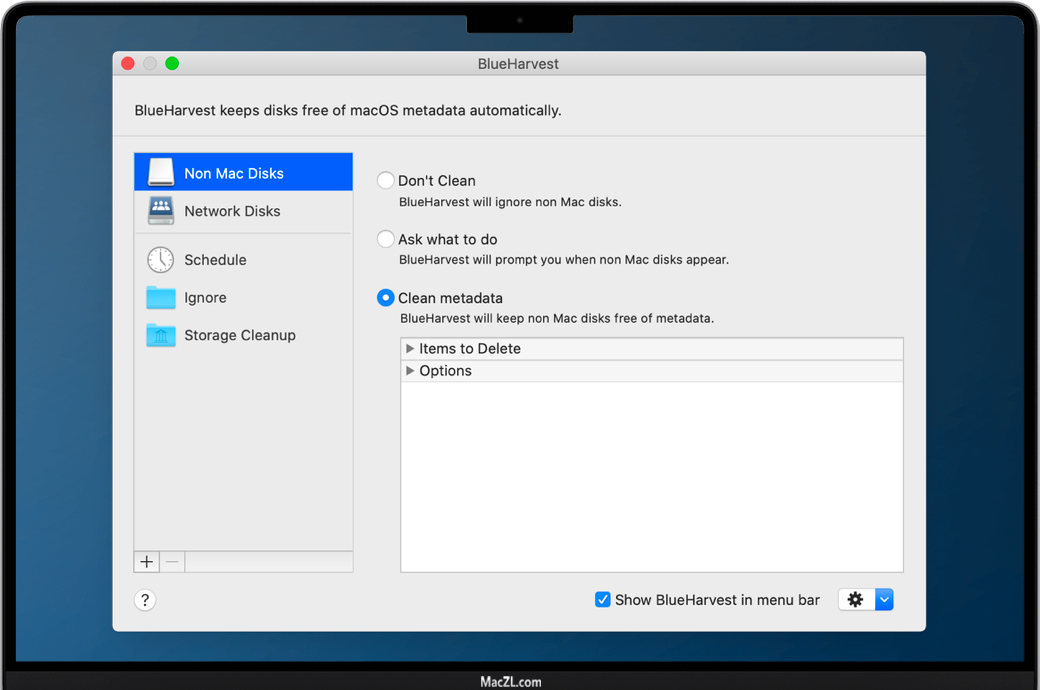The width and height of the screenshot is (1040, 690).
Task: Click the minus button below sidebar
Action: (x=172, y=562)
